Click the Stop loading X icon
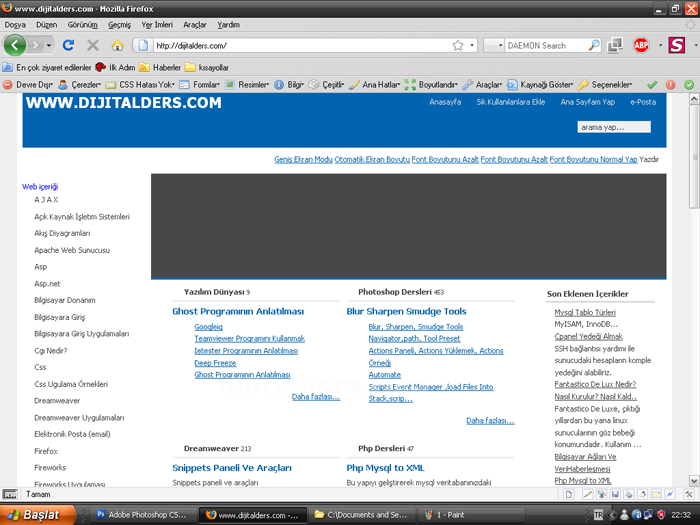Image resolution: width=700 pixels, height=525 pixels. (93, 45)
